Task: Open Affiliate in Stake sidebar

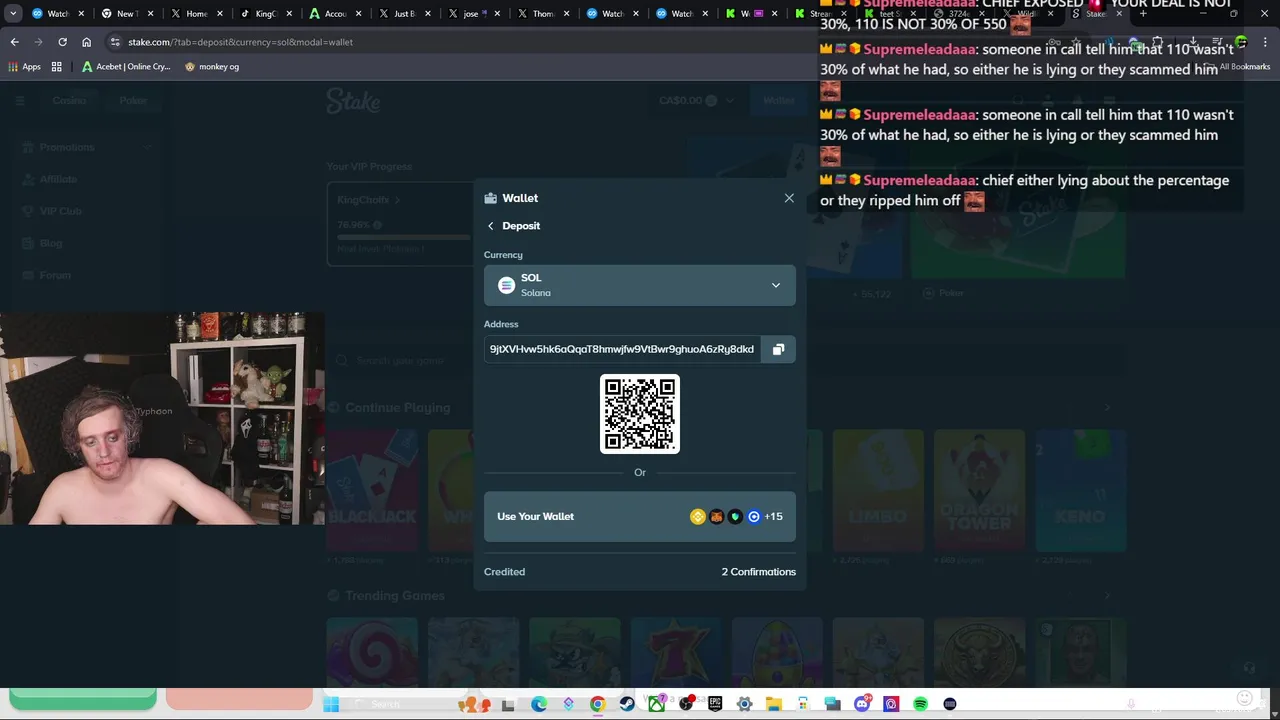Action: pos(58,179)
